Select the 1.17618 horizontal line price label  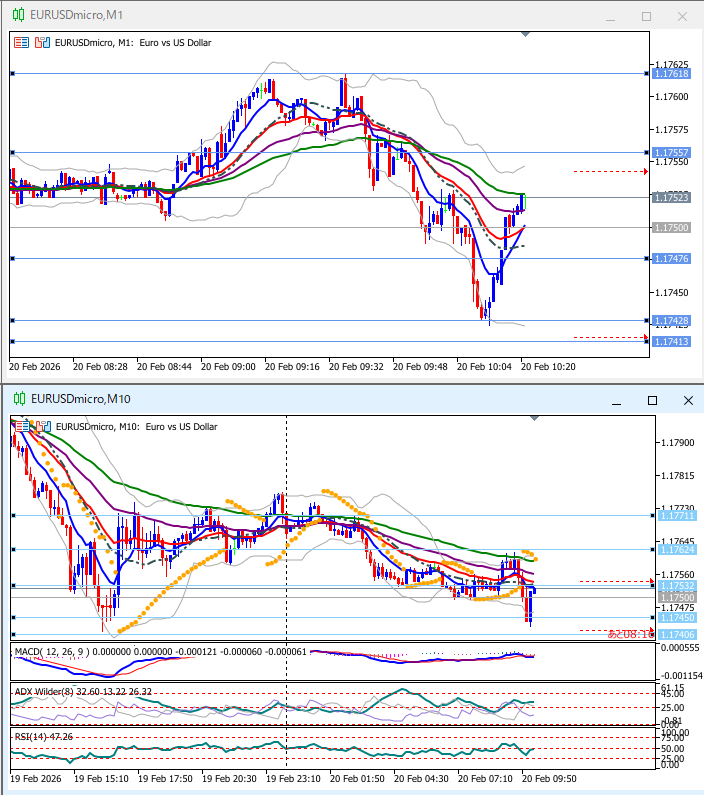(670, 74)
